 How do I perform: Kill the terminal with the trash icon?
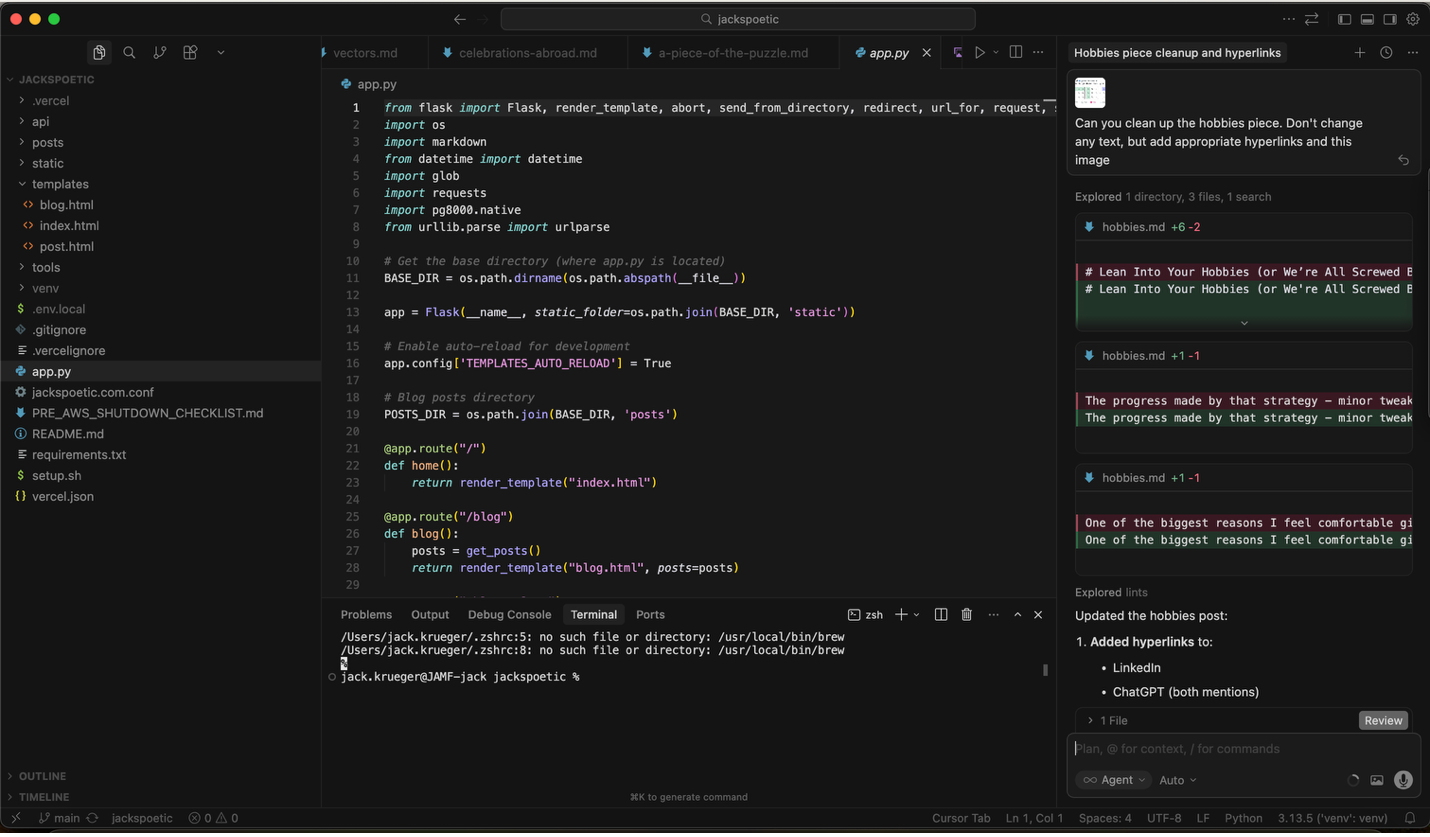click(x=966, y=614)
